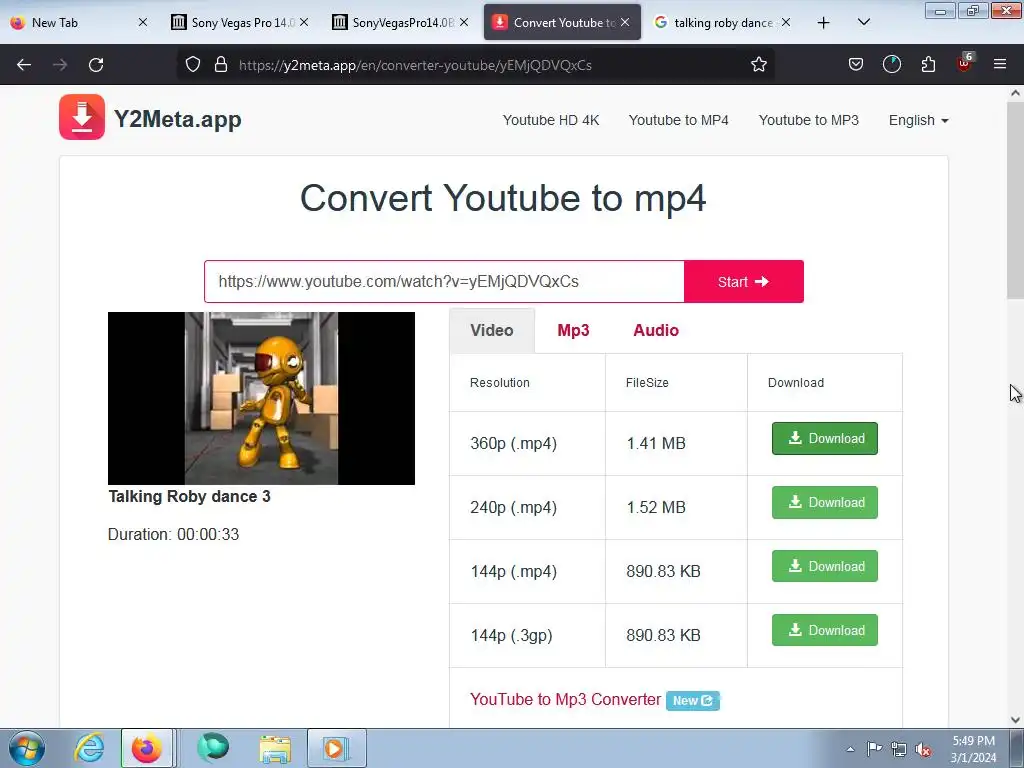The width and height of the screenshot is (1024, 768).
Task: Open the tracking protection shield icon
Action: point(193,65)
